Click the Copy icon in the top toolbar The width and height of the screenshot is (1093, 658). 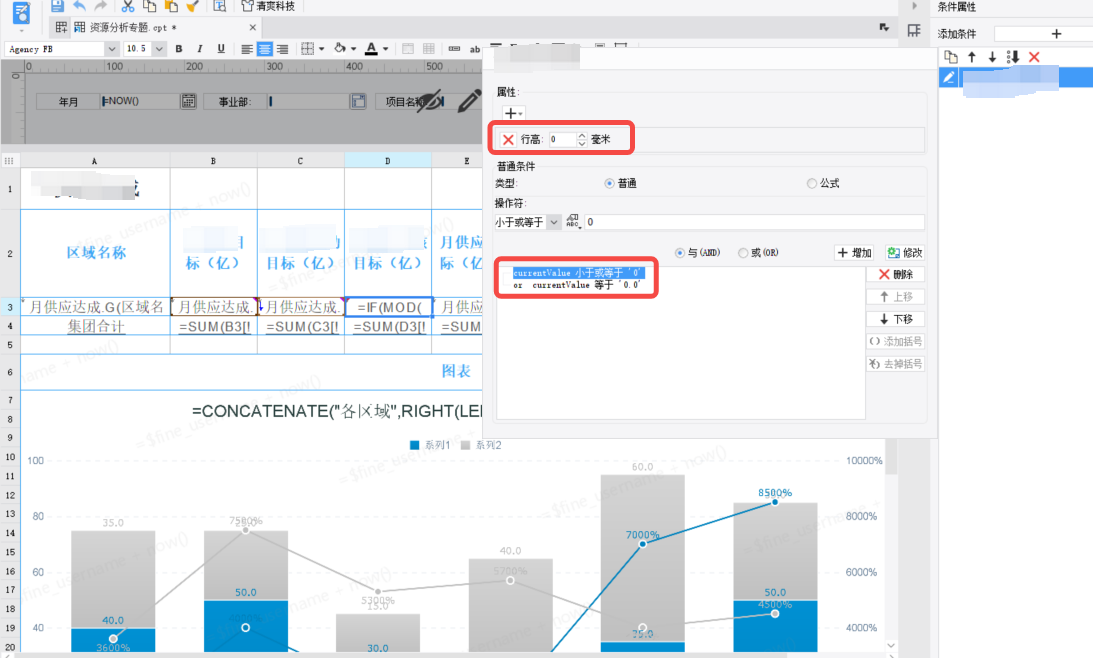coord(149,6)
